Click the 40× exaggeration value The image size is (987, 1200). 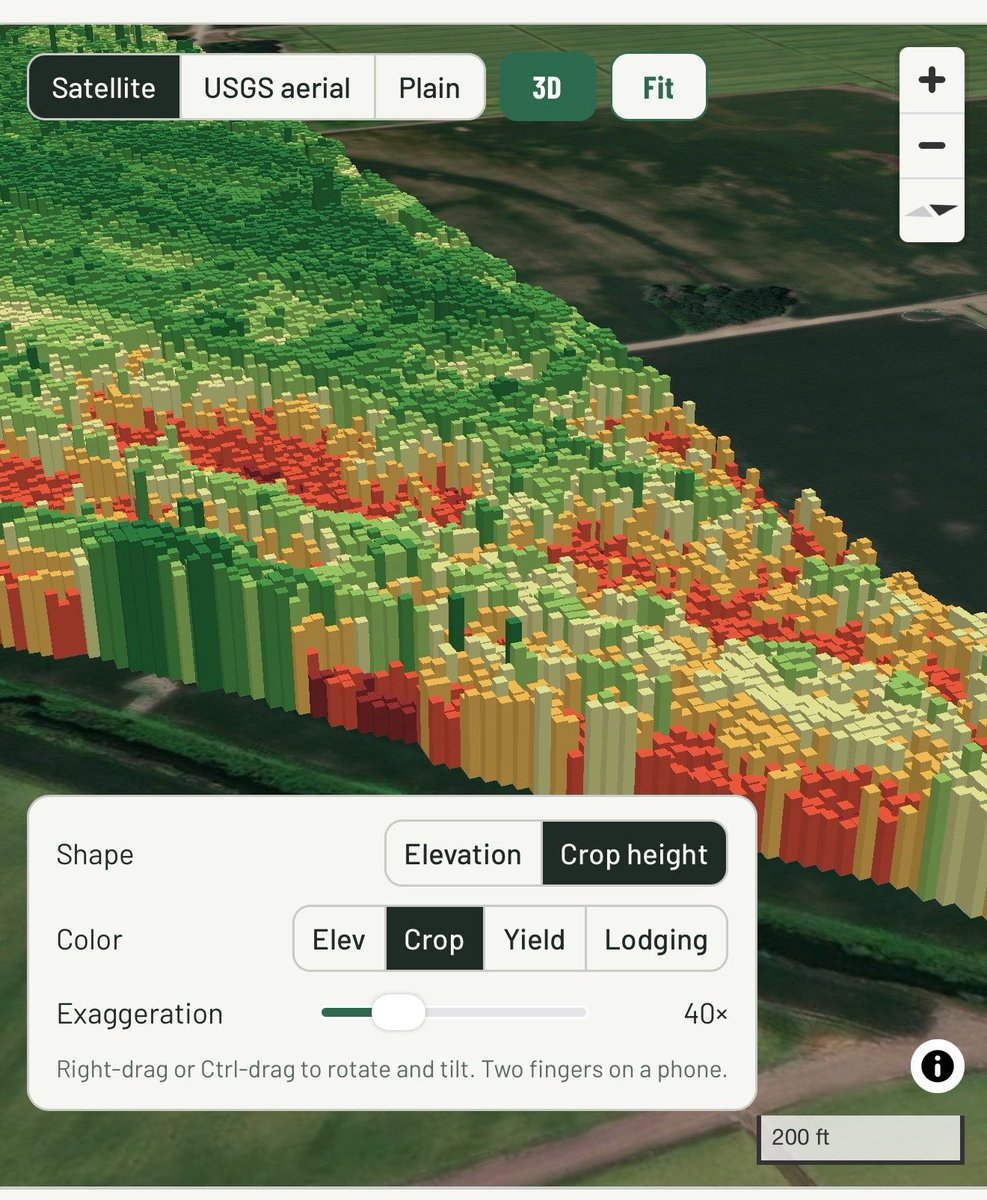click(705, 1013)
